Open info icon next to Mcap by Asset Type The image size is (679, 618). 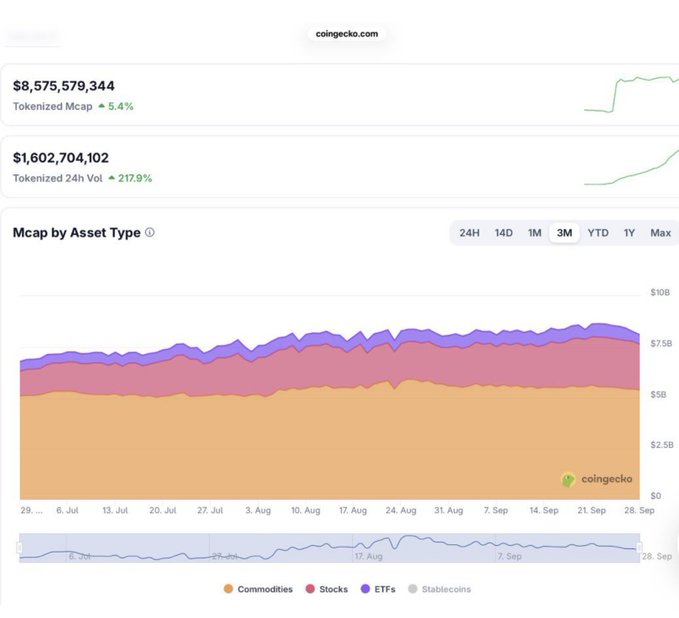(x=150, y=233)
